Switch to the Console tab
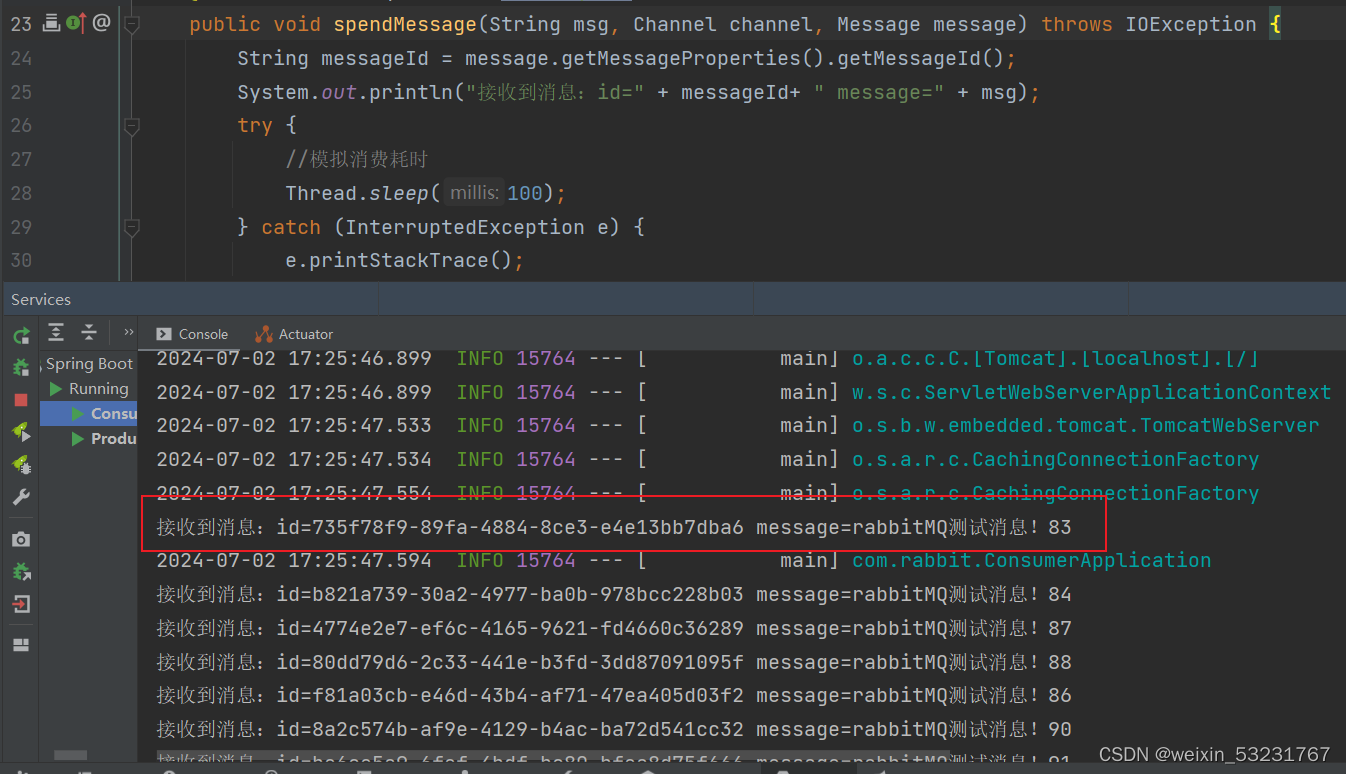 click(191, 334)
